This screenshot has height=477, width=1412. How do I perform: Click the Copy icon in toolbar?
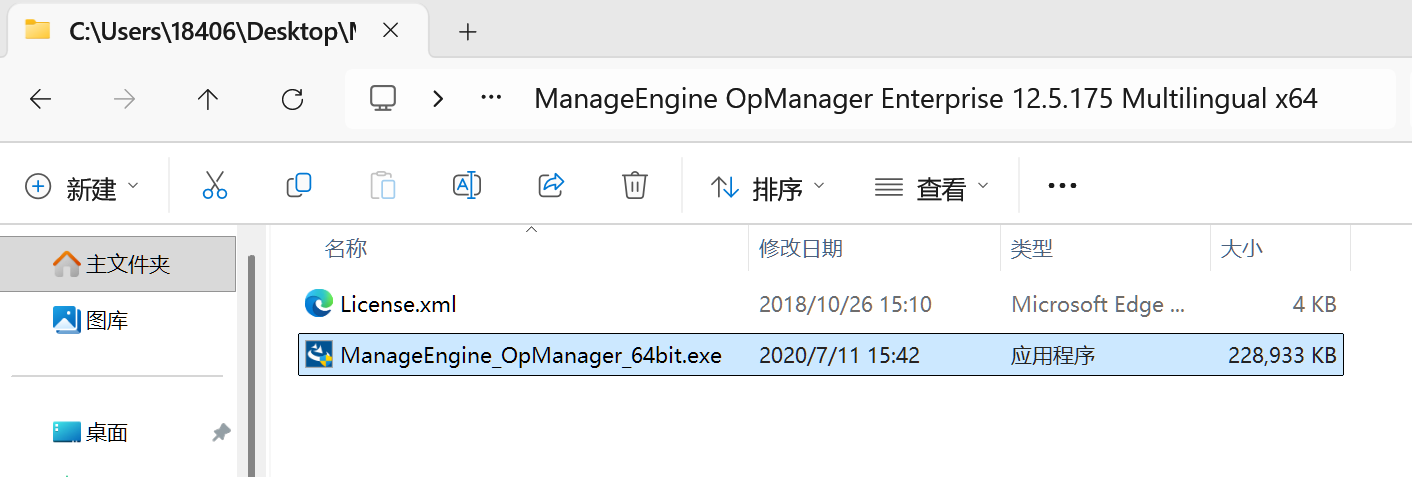pos(299,186)
